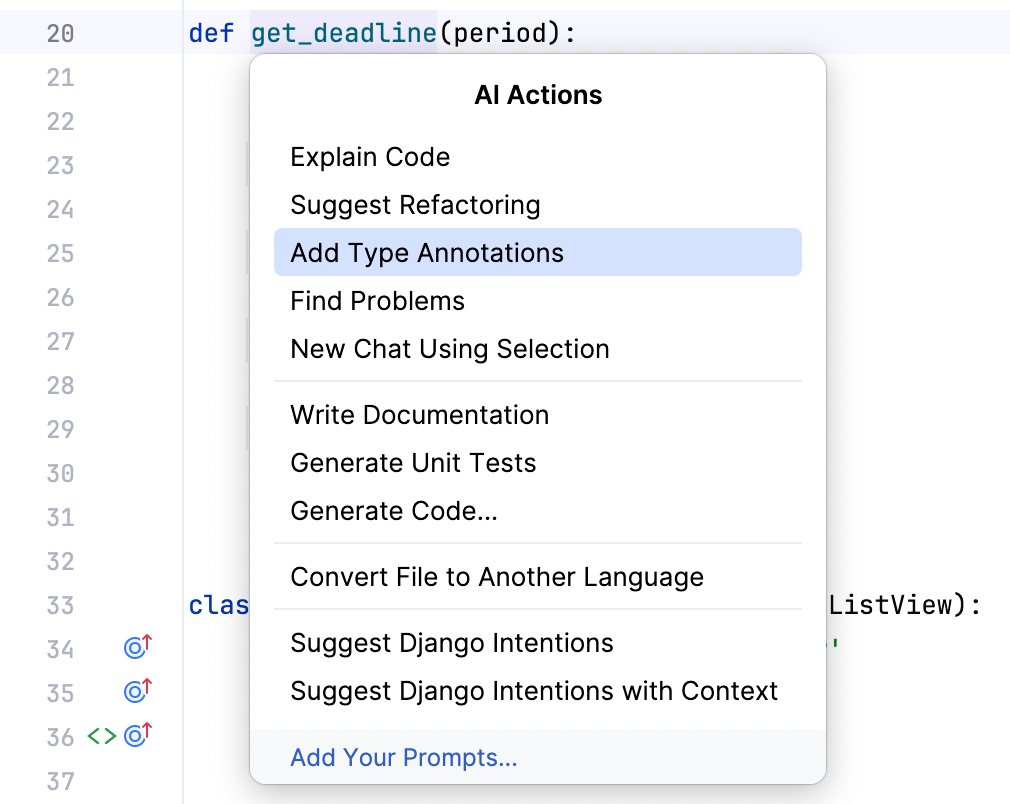This screenshot has height=804, width=1010.
Task: Click the overriding method gutter icon on line 34
Action: tap(135, 646)
